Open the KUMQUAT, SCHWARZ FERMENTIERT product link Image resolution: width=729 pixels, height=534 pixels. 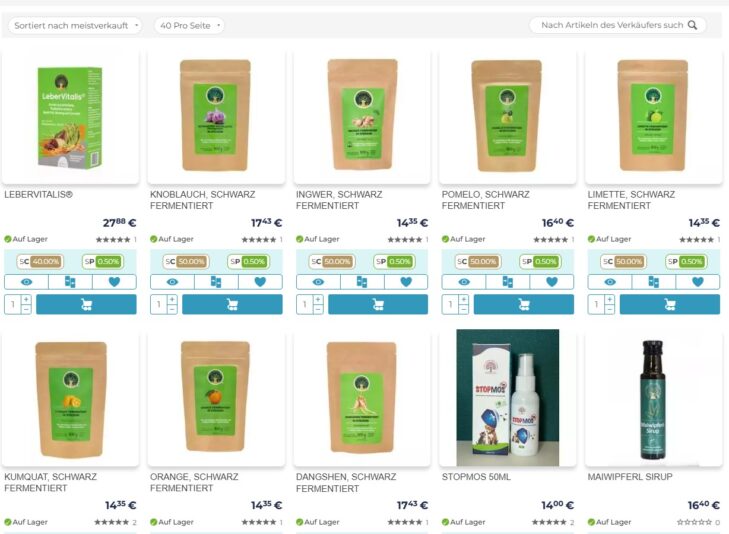tap(50, 482)
